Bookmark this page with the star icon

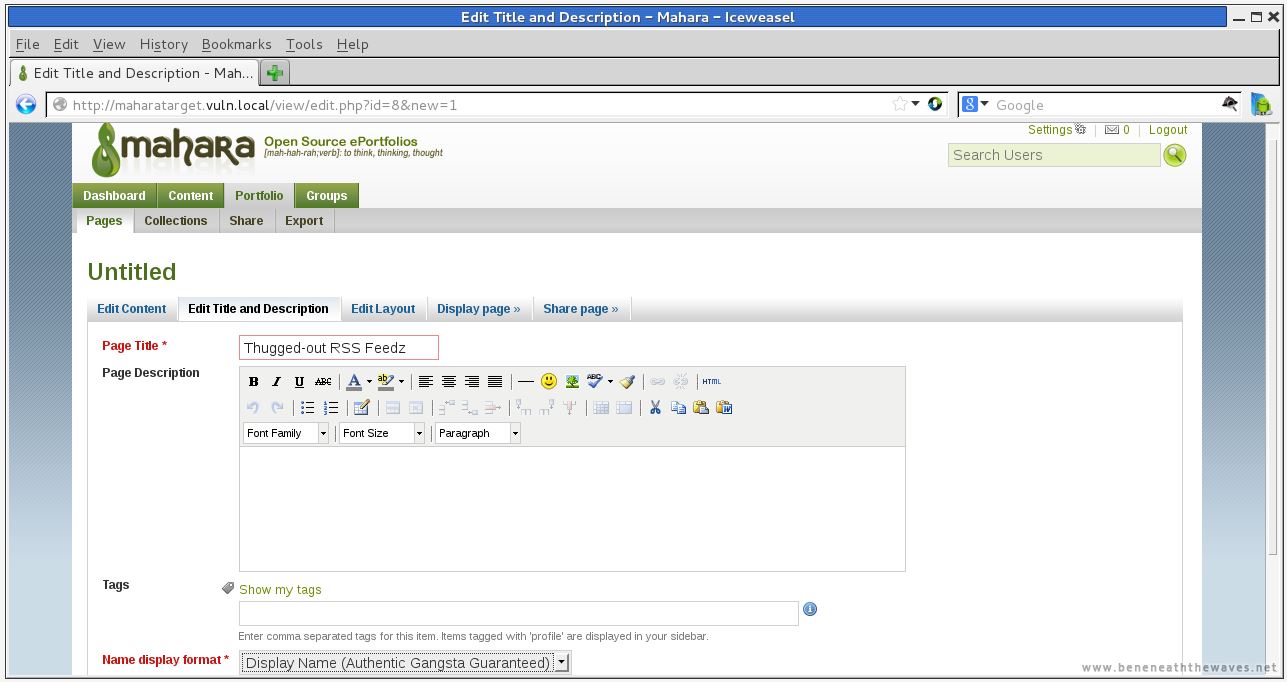point(899,104)
